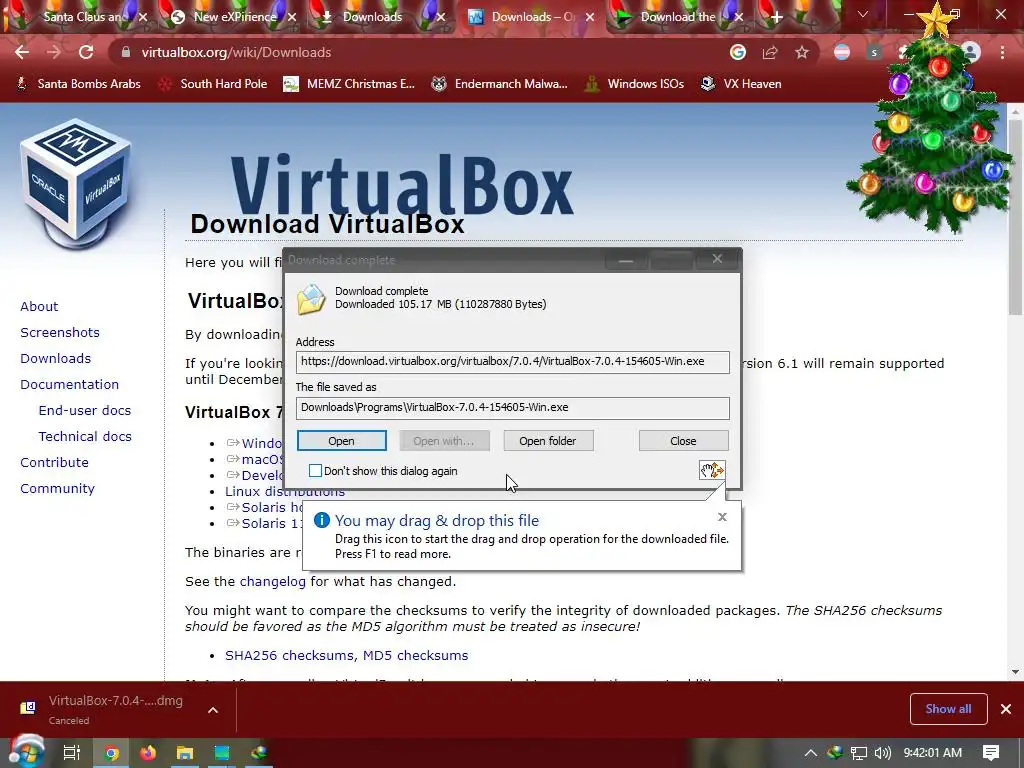Click the file saved as path field

coord(513,408)
